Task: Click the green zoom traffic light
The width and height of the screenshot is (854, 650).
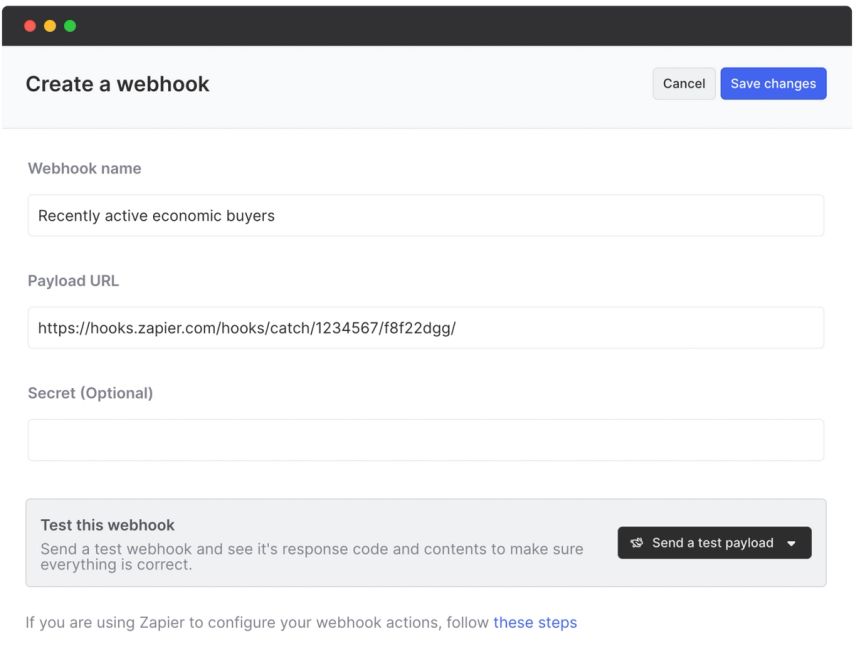Action: (x=68, y=25)
